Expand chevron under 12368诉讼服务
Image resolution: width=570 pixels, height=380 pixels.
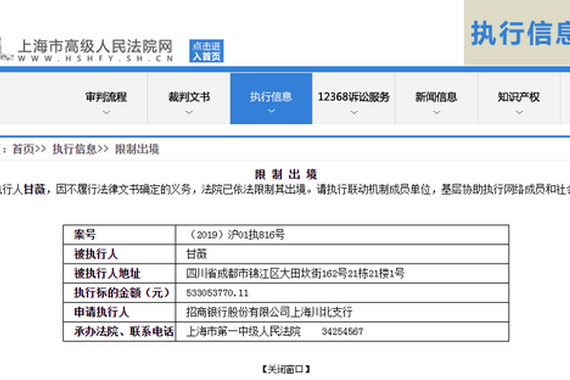pyautogui.click(x=354, y=112)
